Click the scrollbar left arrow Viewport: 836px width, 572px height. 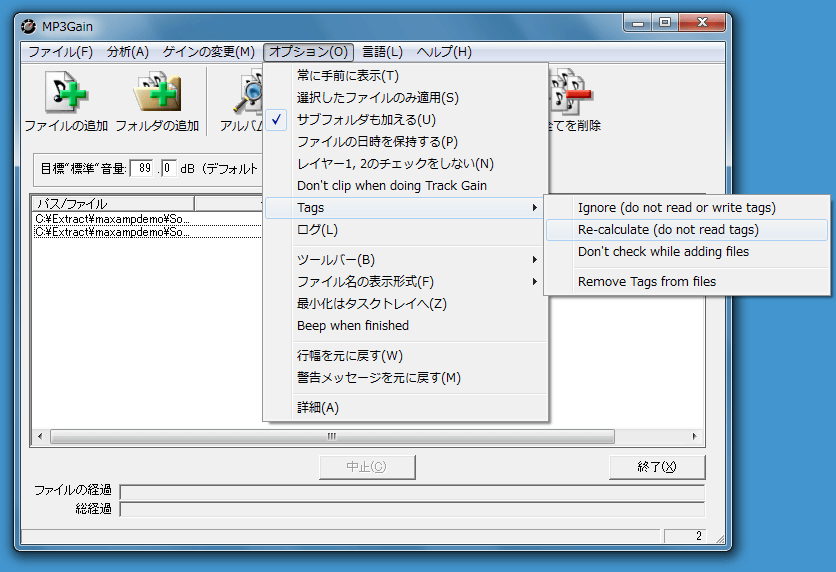pos(40,437)
